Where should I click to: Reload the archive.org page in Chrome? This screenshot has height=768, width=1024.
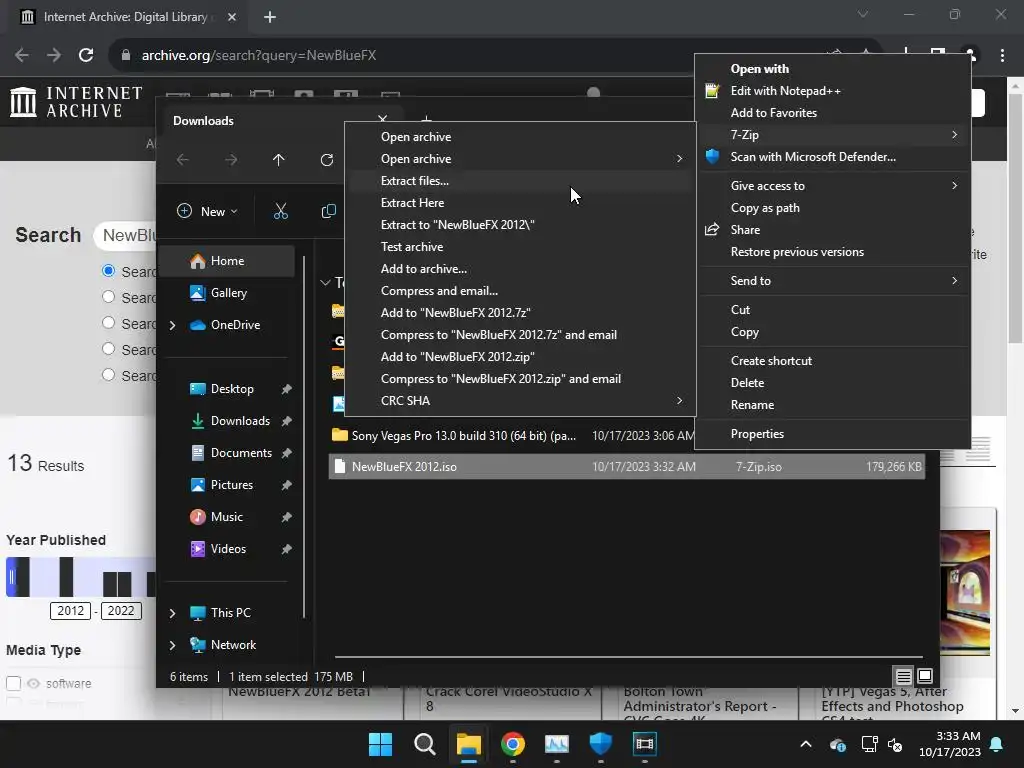coord(86,56)
